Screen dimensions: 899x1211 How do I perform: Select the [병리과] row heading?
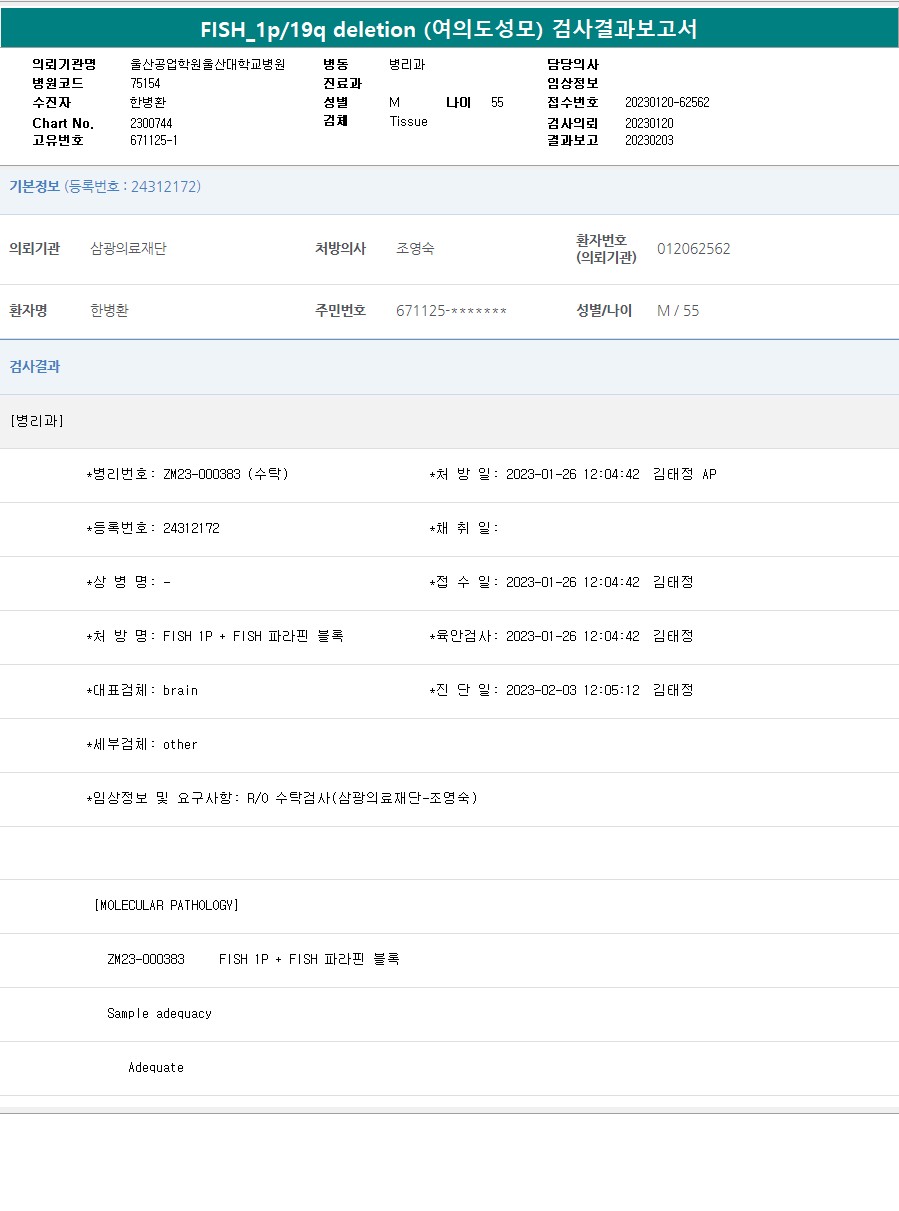(x=36, y=421)
